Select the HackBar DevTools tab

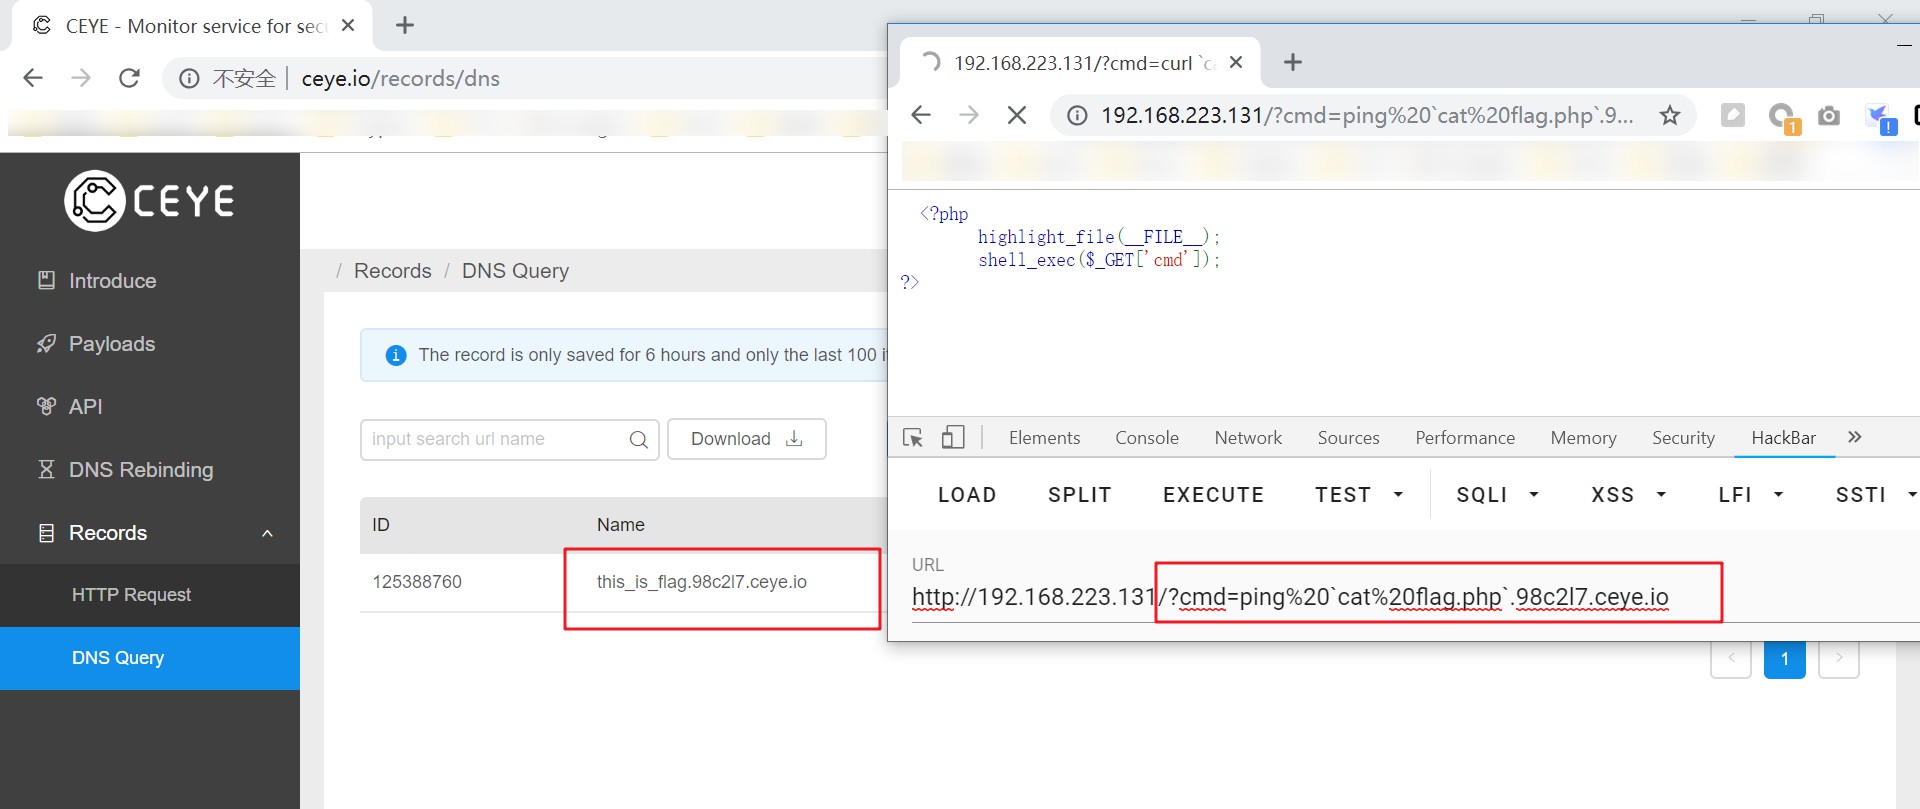1784,438
